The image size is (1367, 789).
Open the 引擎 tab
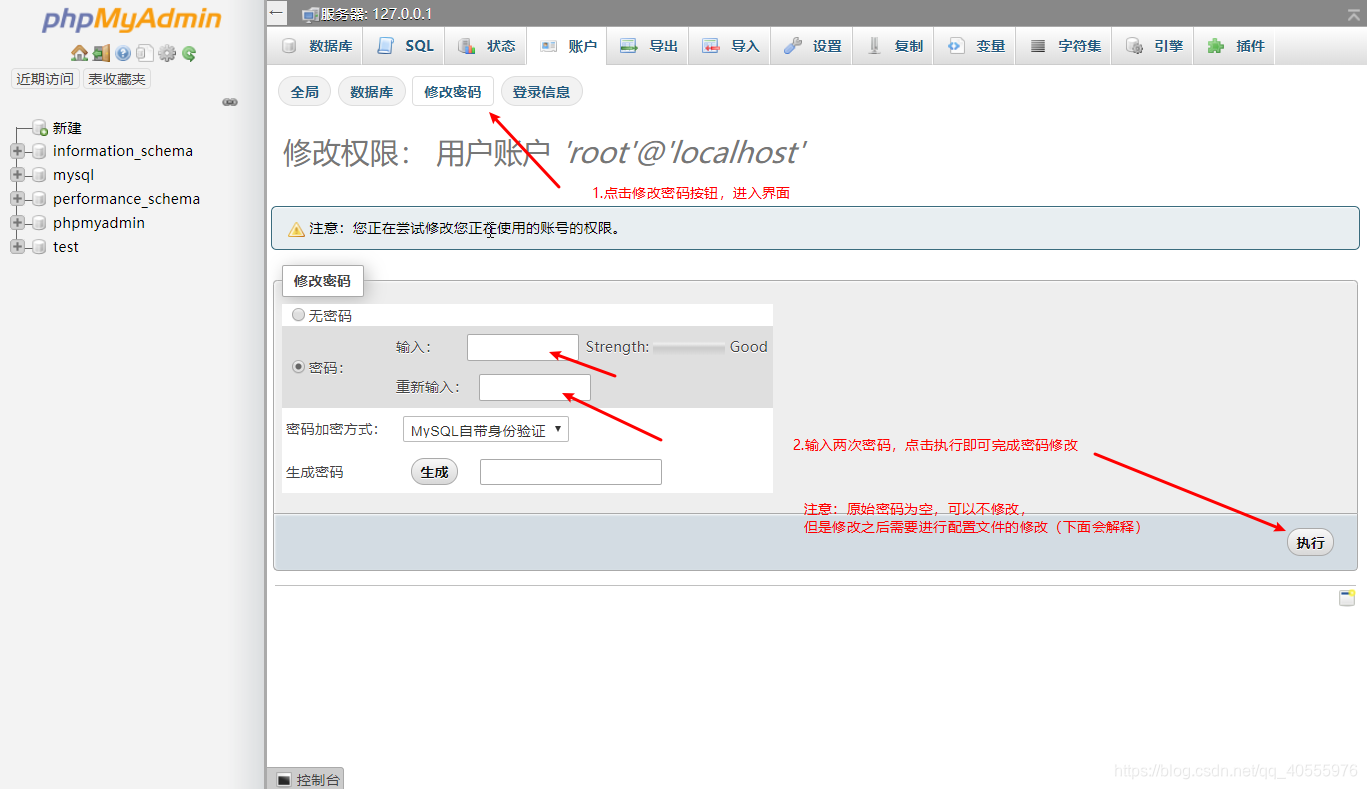click(x=1154, y=46)
